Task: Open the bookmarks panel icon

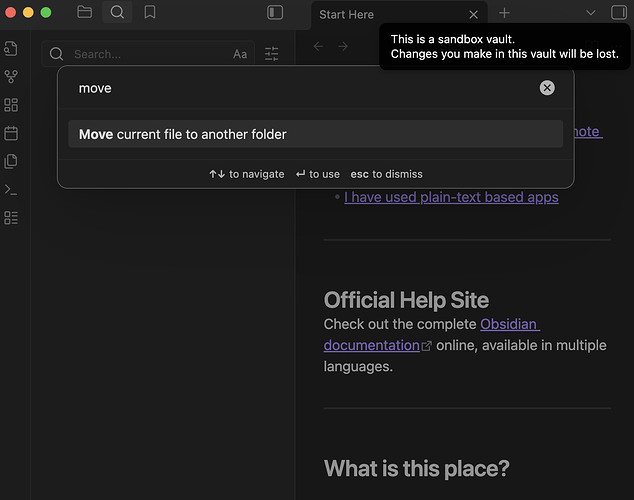Action: 149,13
